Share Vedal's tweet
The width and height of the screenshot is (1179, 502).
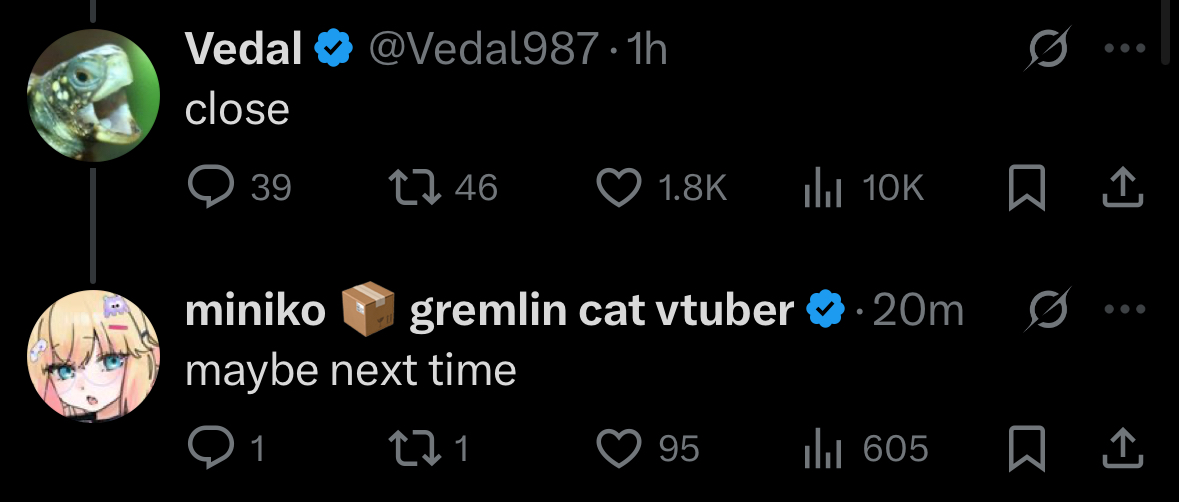(1121, 188)
